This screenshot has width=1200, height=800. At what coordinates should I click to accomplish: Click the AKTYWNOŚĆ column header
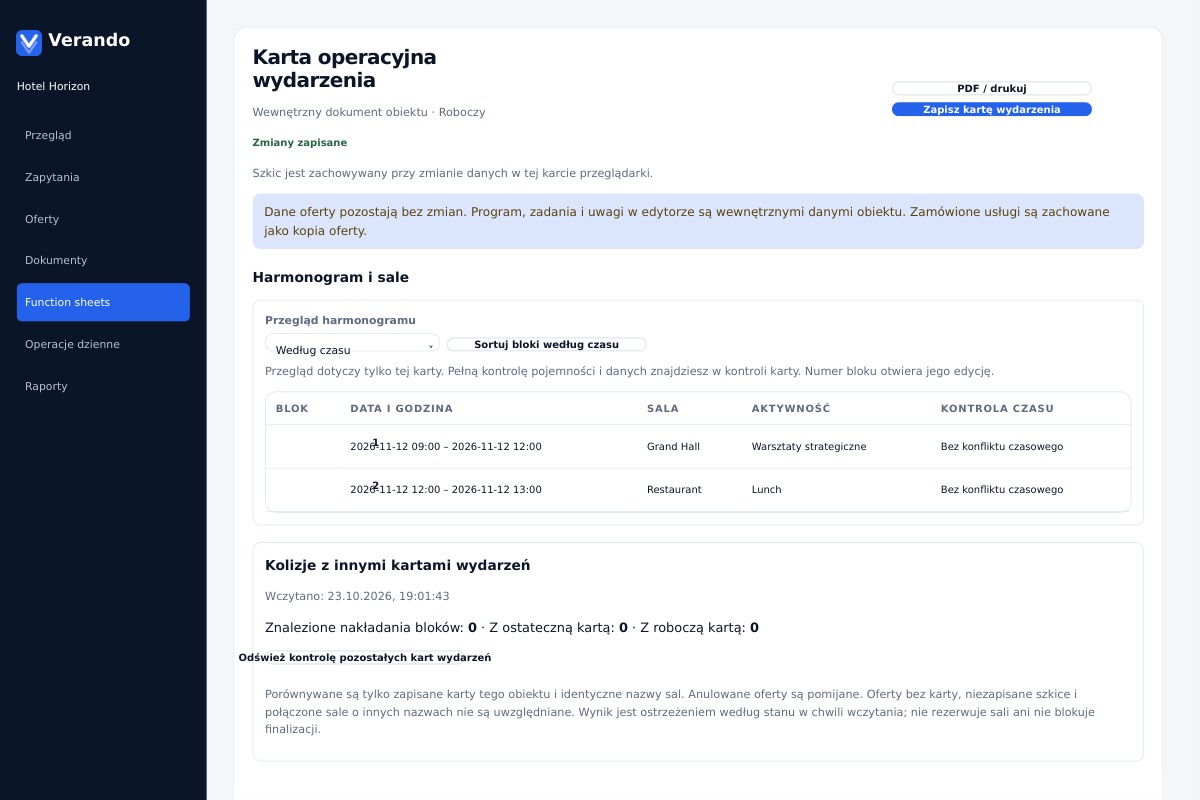[x=791, y=408]
